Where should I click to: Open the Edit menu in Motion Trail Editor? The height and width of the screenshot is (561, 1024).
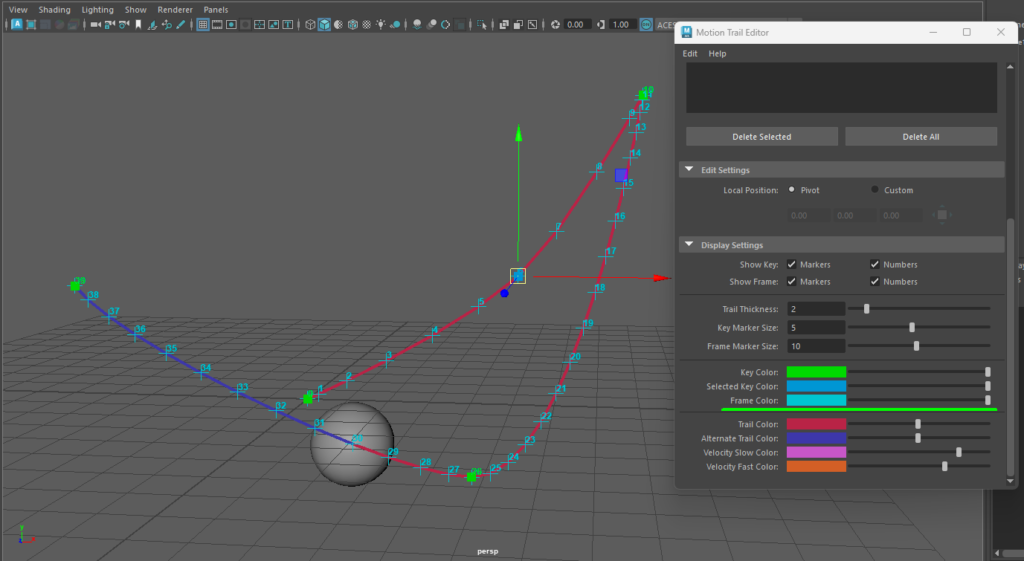click(690, 54)
